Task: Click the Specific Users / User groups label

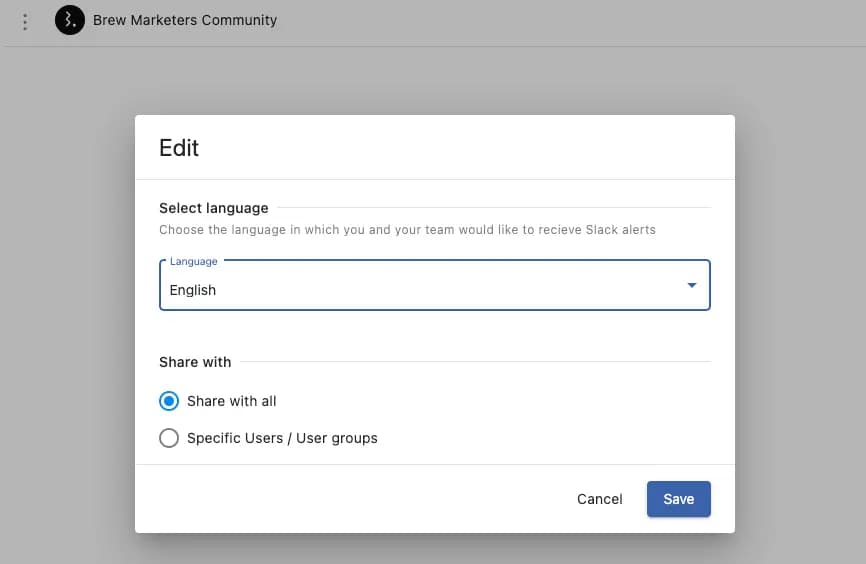Action: pos(282,438)
